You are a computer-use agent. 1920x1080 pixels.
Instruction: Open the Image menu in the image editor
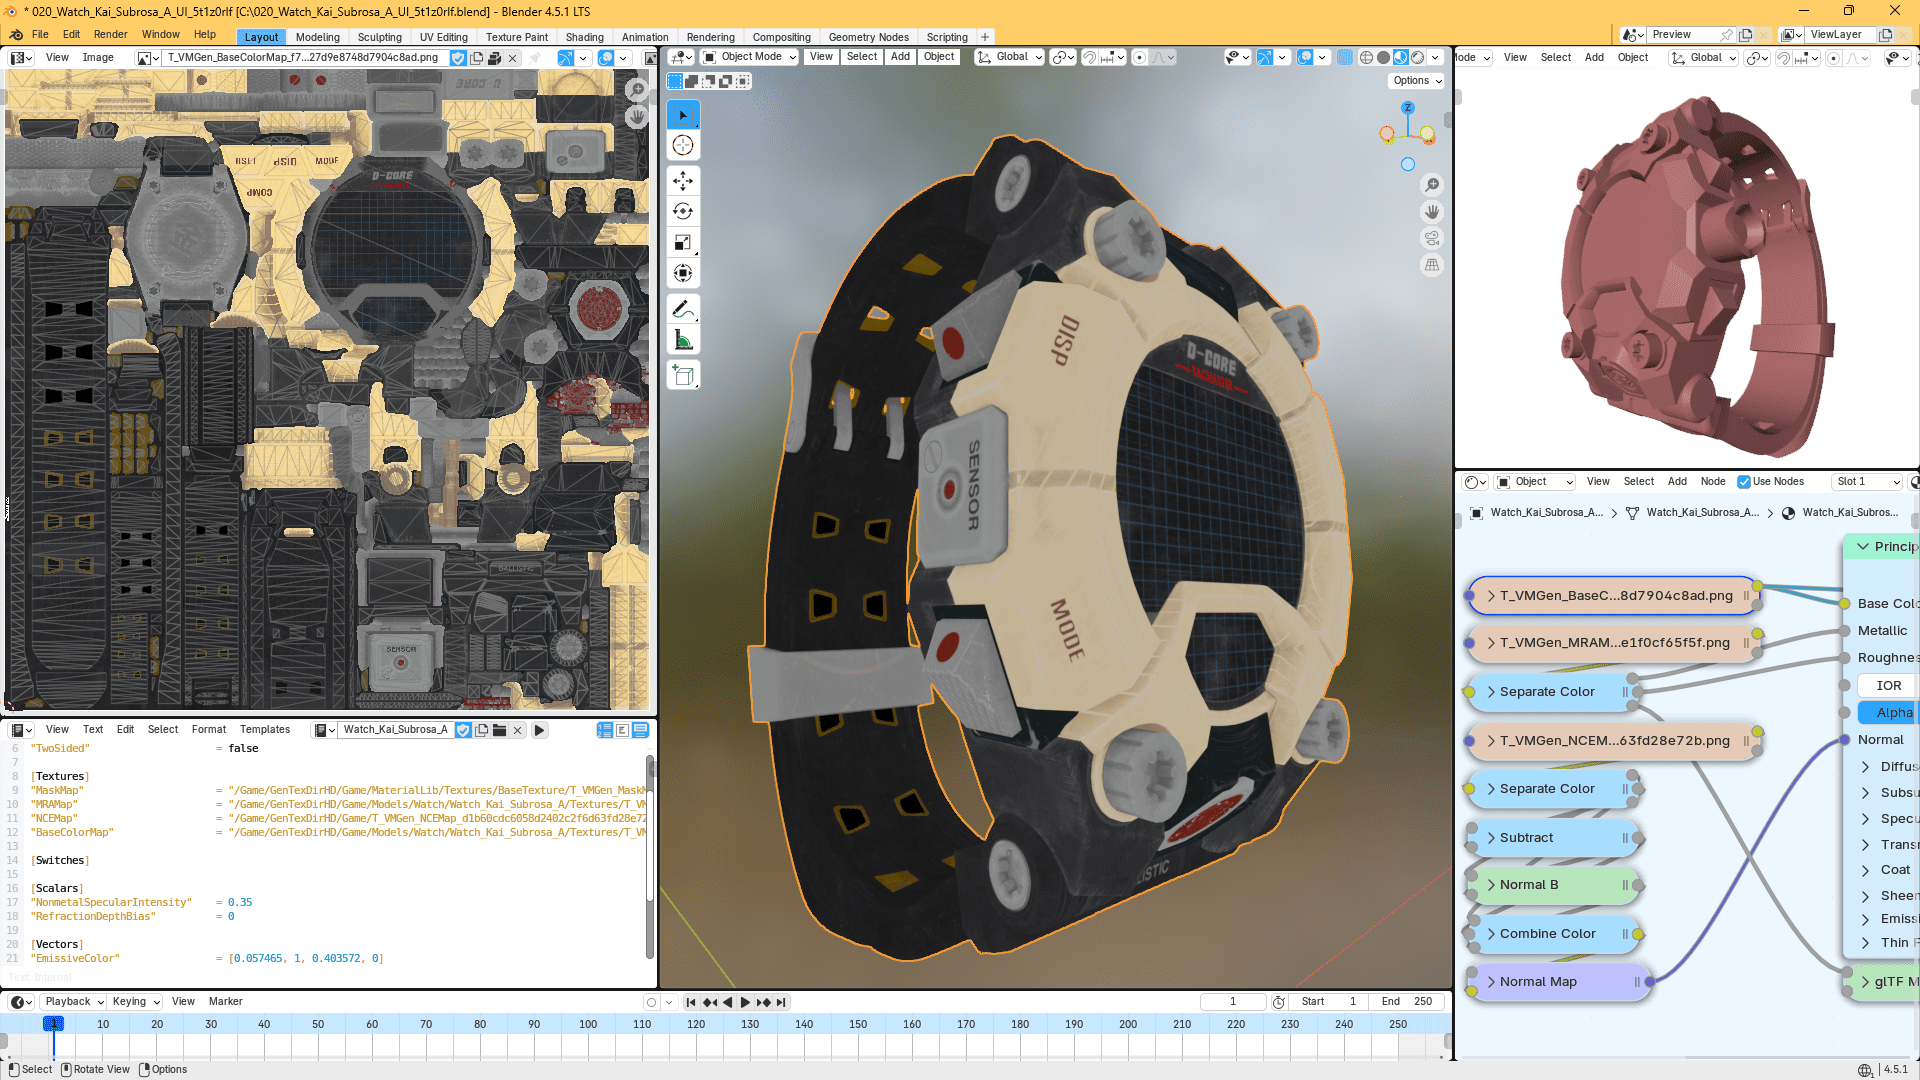(98, 58)
